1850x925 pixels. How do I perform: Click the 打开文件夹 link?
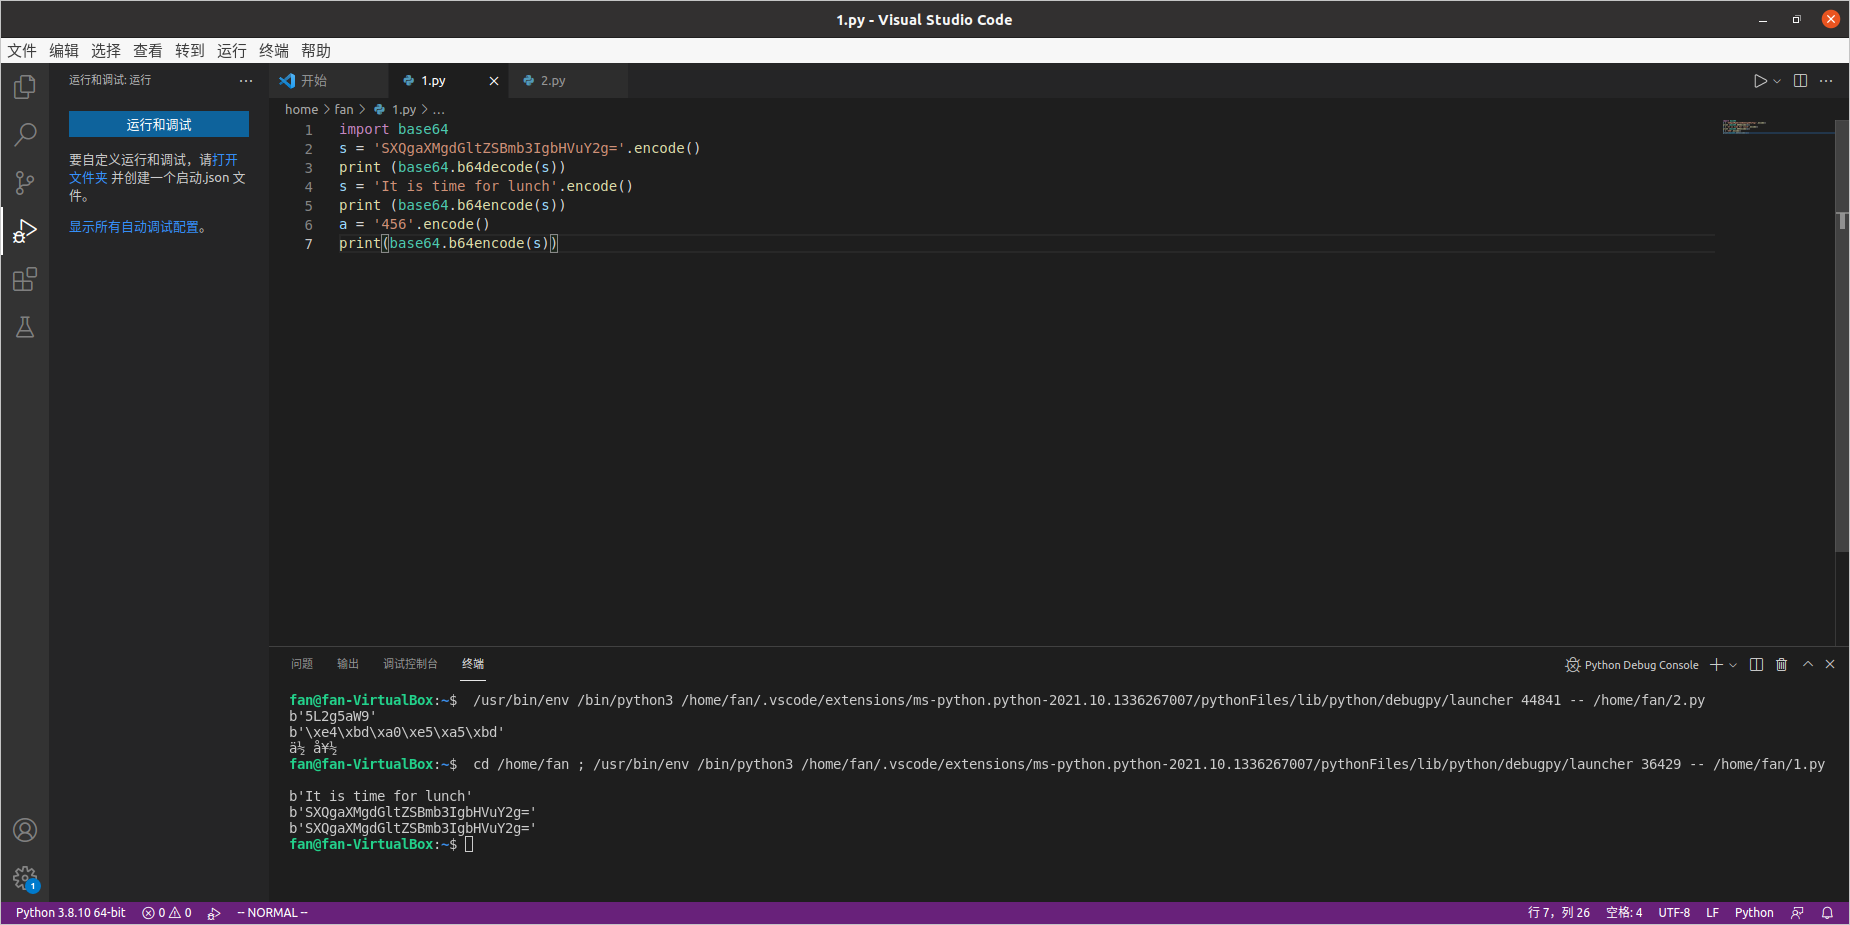225,160
